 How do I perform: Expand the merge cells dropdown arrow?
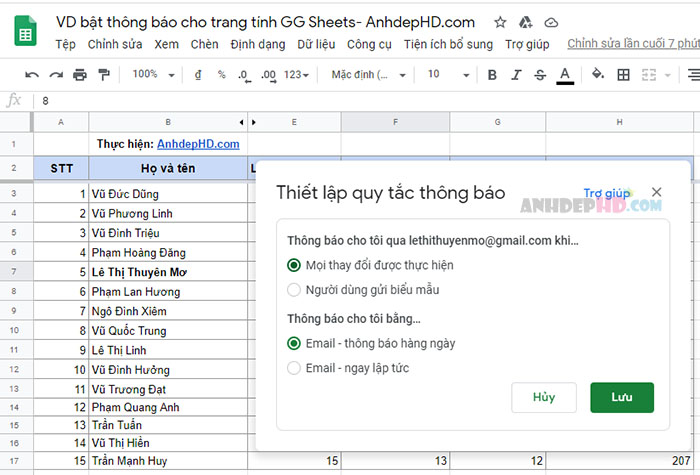(x=668, y=75)
